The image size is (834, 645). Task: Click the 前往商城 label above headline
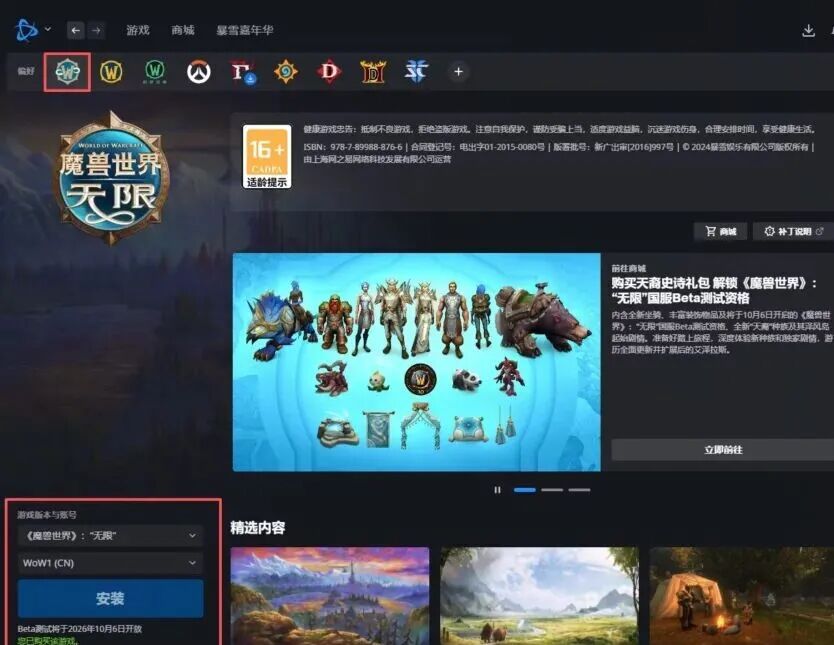(628, 268)
